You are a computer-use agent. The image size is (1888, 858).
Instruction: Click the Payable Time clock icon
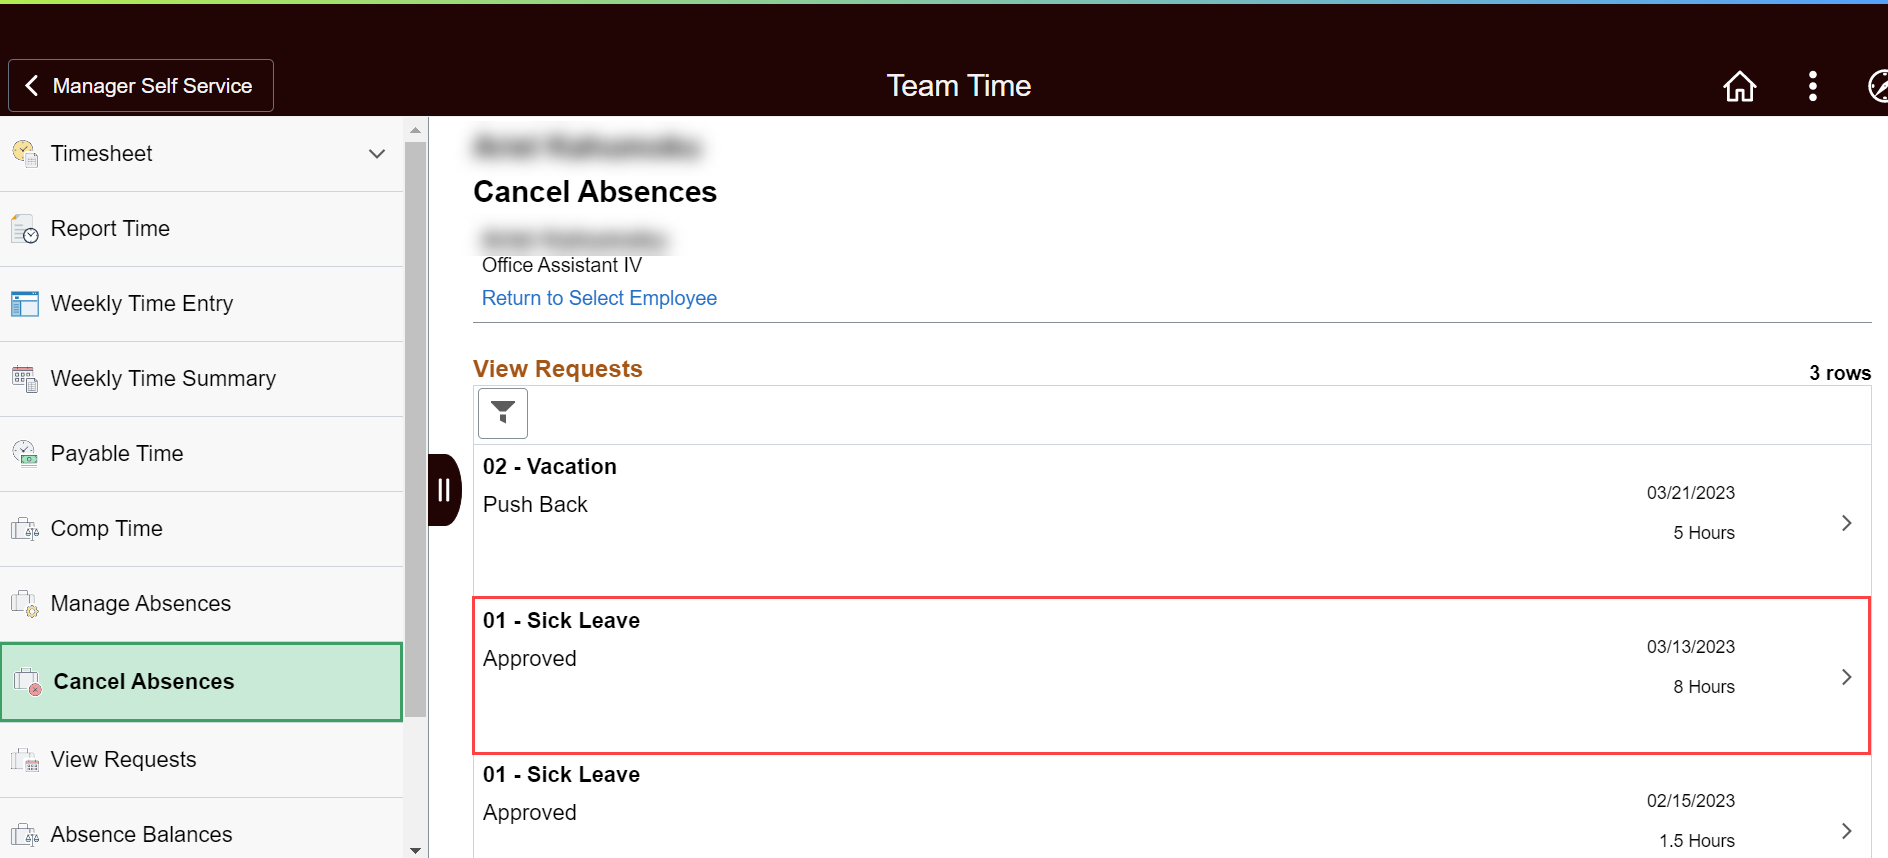click(x=26, y=453)
